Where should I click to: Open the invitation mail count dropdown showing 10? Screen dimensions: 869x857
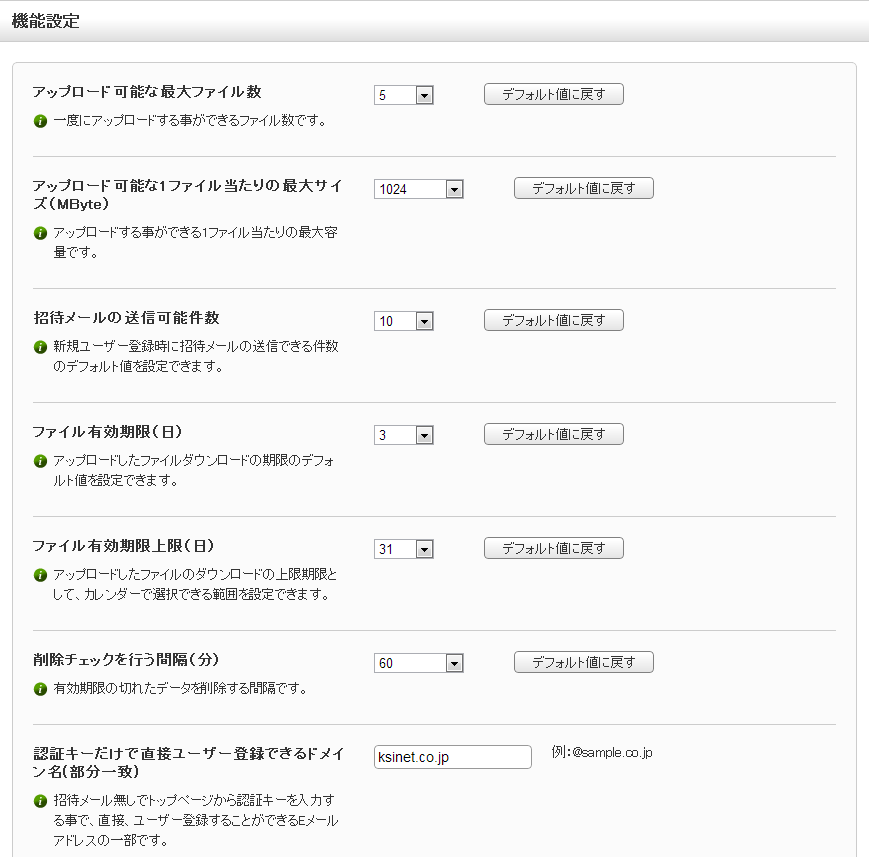coord(403,321)
